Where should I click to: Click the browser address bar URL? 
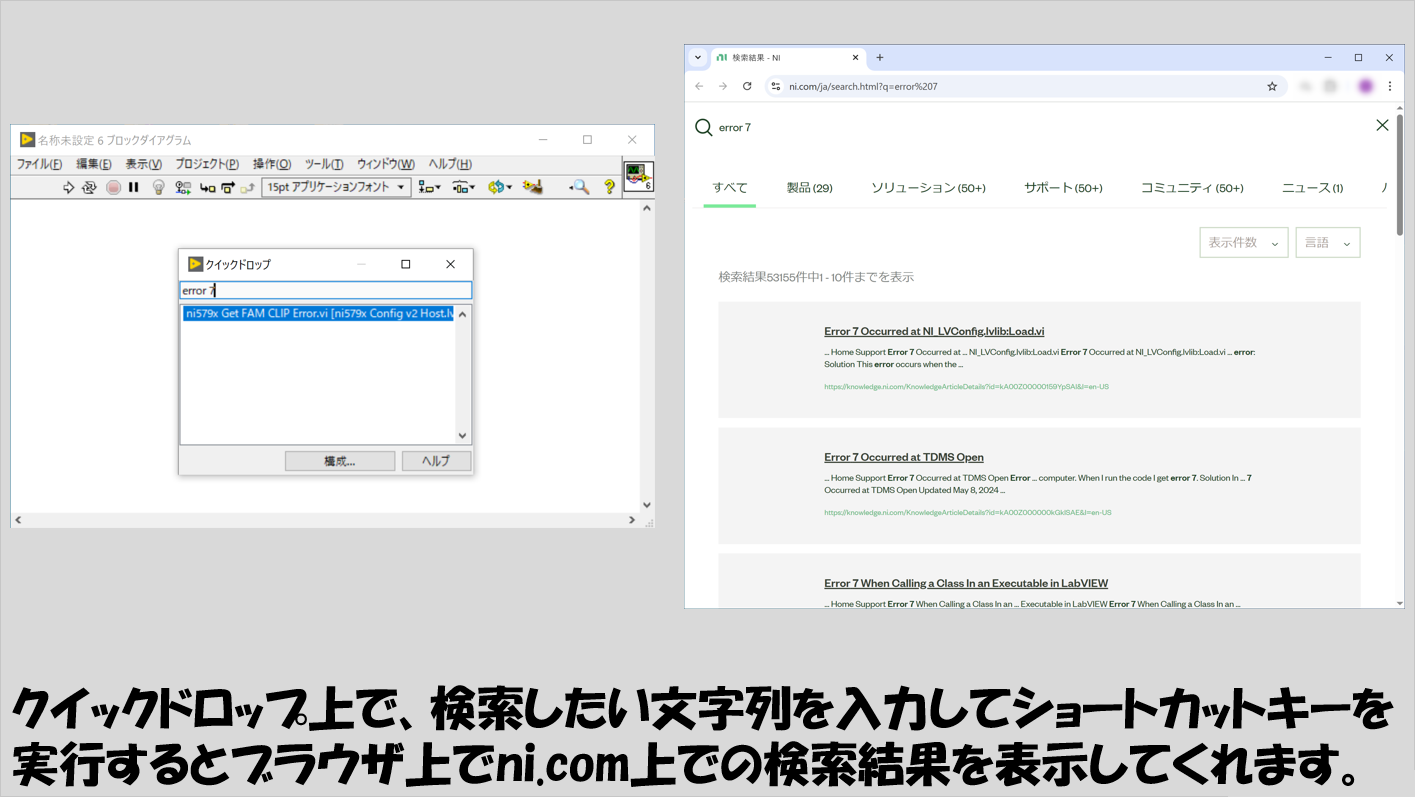pos(863,87)
